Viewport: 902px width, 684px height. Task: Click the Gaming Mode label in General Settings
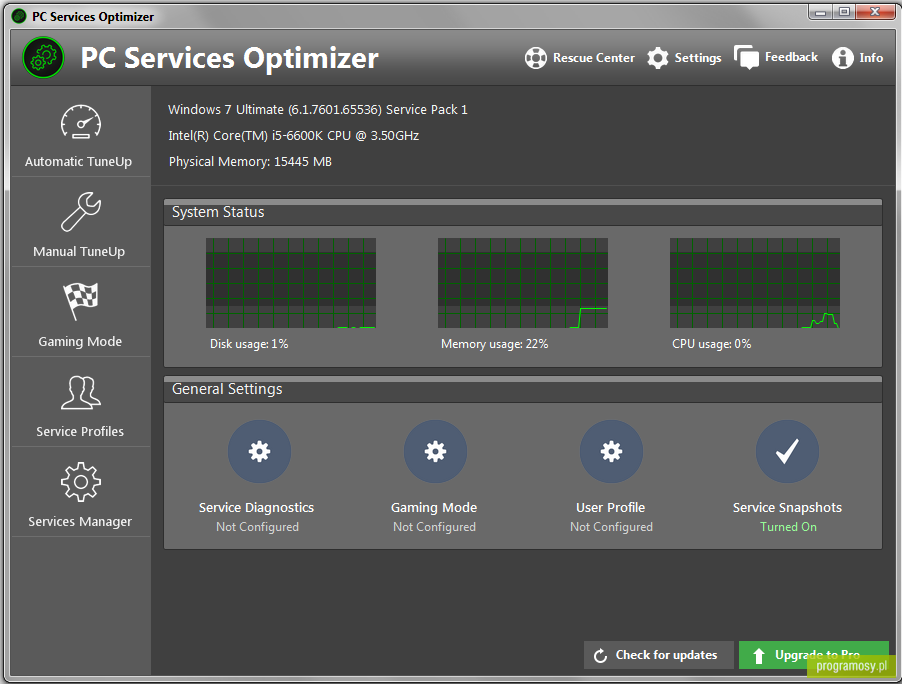coord(434,507)
